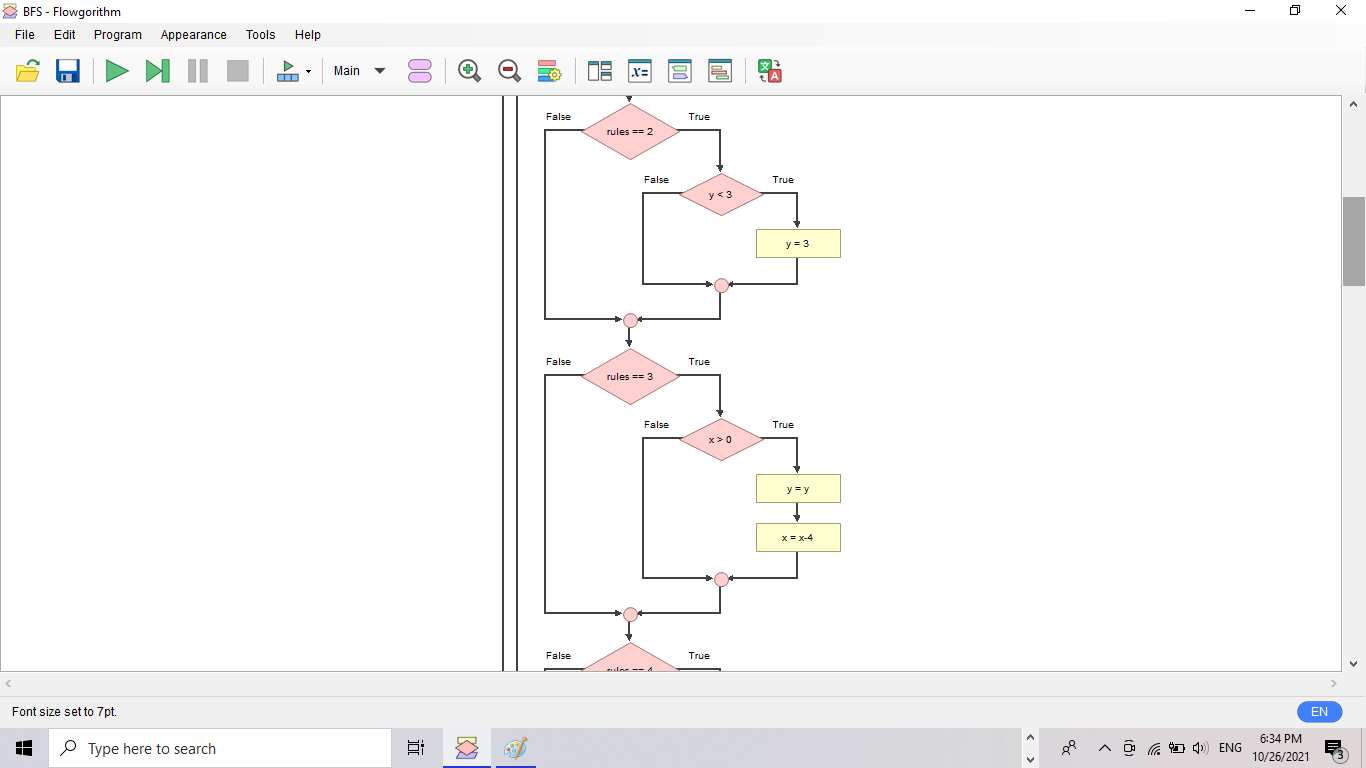
Task: Click the taskbar search box
Action: click(x=220, y=748)
